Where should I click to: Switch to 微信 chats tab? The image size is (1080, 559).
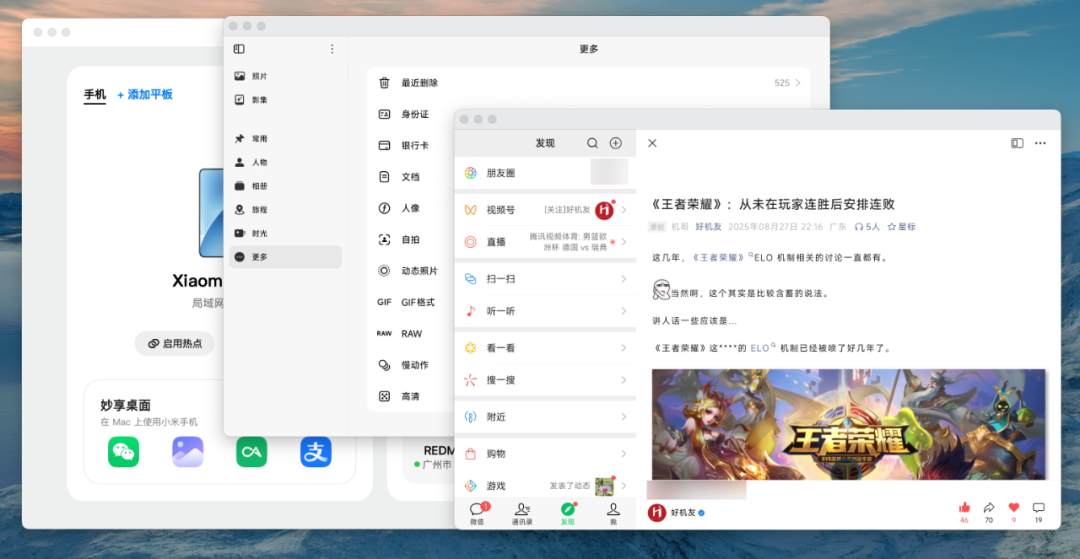point(477,514)
